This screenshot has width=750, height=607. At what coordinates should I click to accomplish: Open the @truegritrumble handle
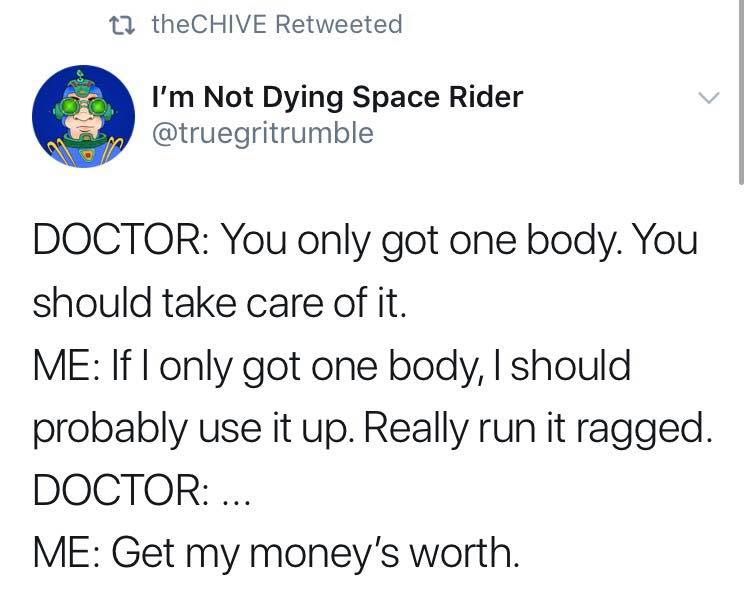point(263,133)
